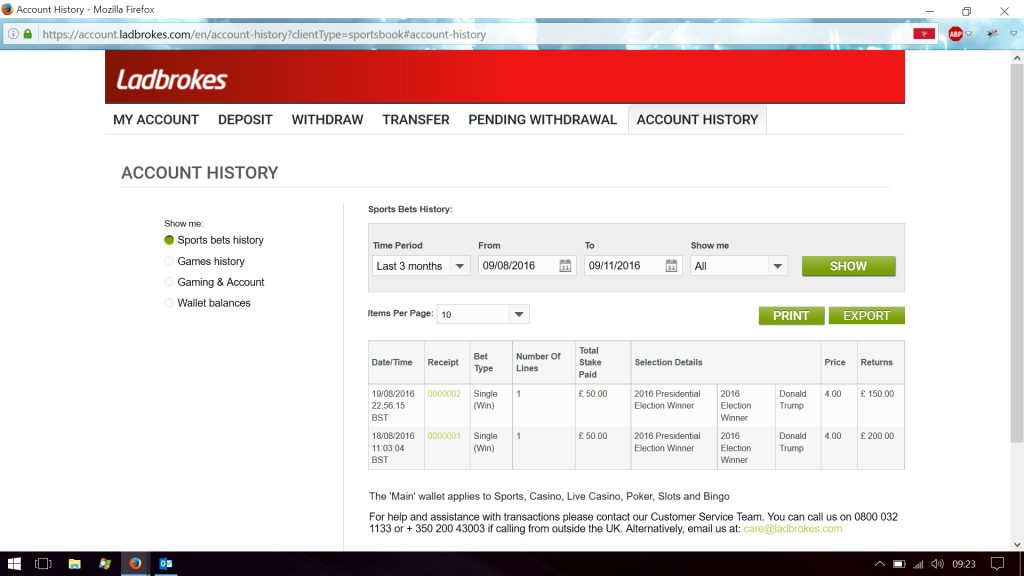1024x576 pixels.
Task: Click the spider-like extension icon in toolbar
Action: pyautogui.click(x=993, y=34)
